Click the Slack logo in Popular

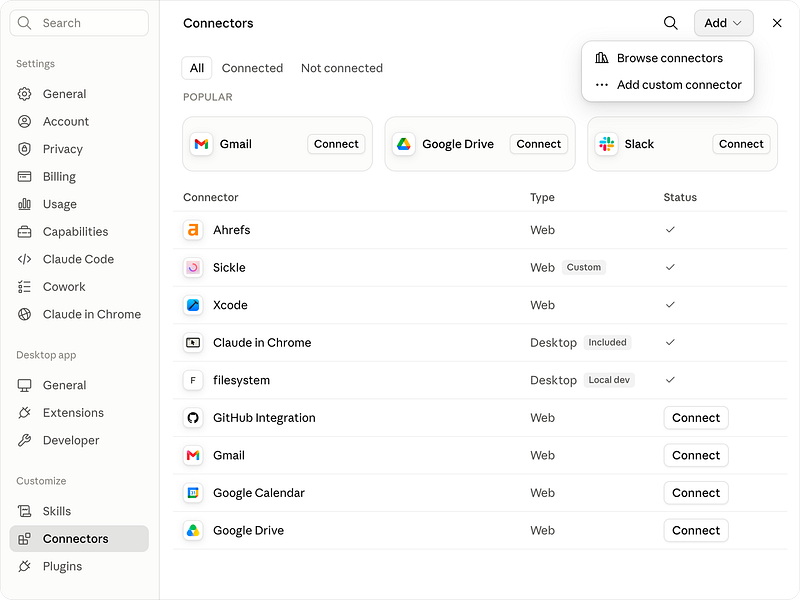click(607, 144)
